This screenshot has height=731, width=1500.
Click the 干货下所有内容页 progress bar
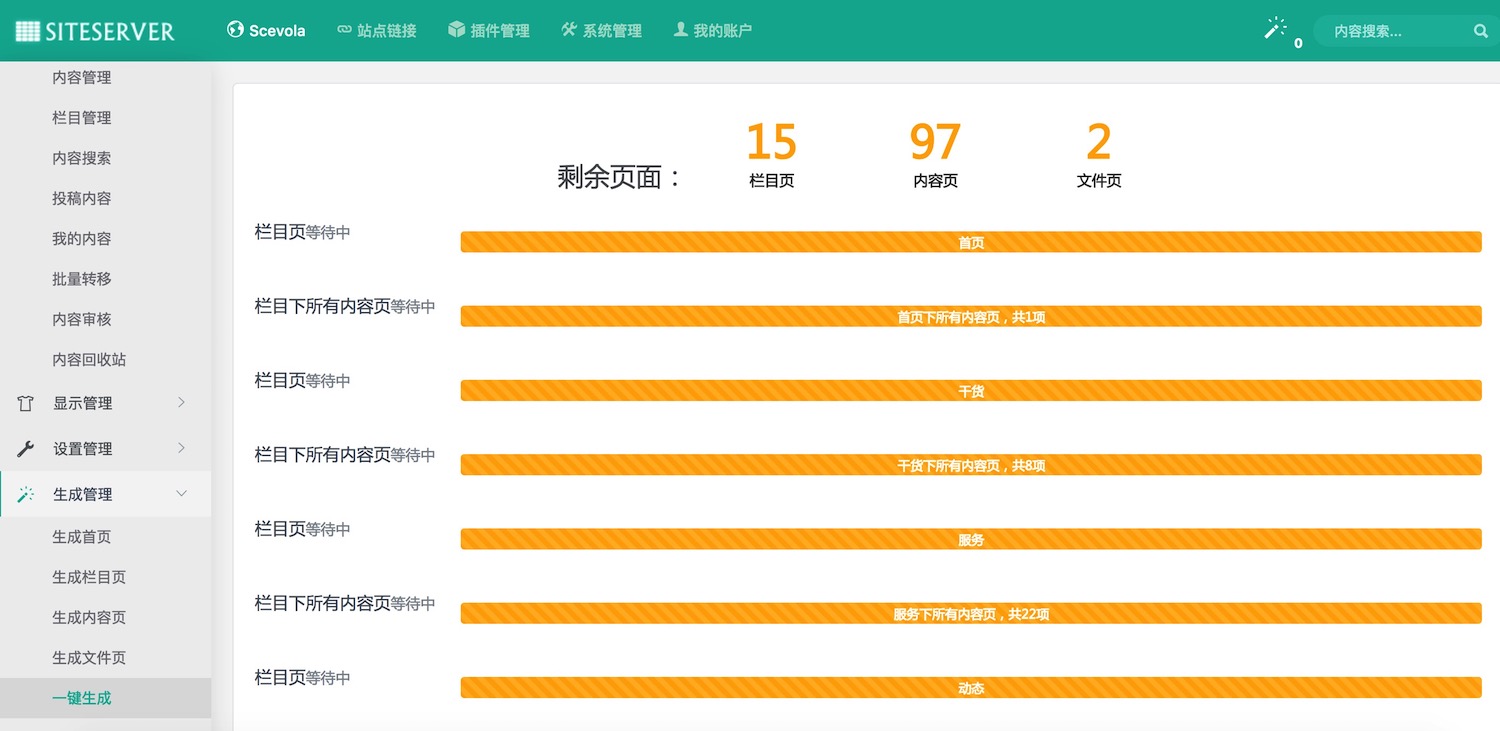pos(970,465)
